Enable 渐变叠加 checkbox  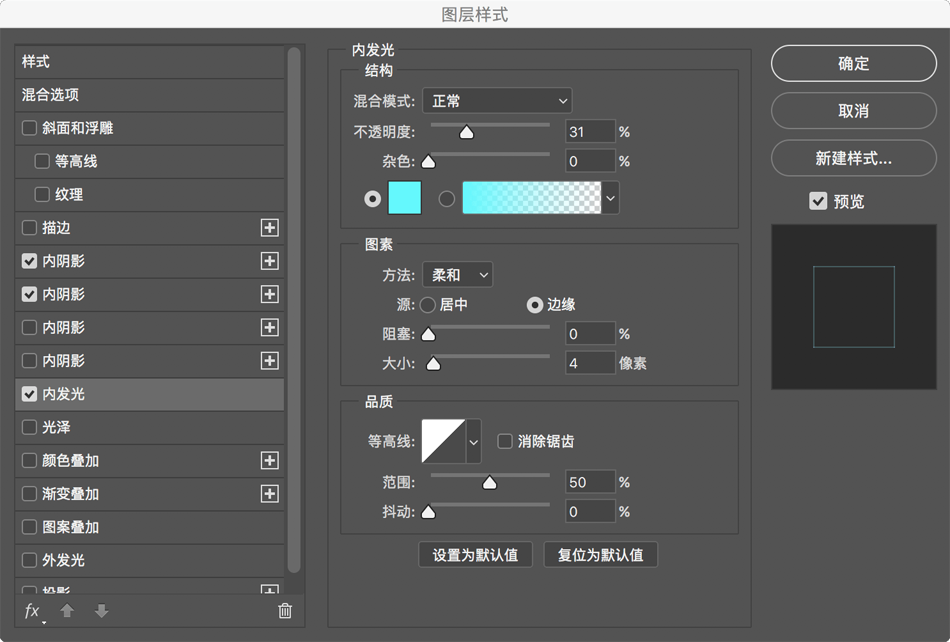29,494
